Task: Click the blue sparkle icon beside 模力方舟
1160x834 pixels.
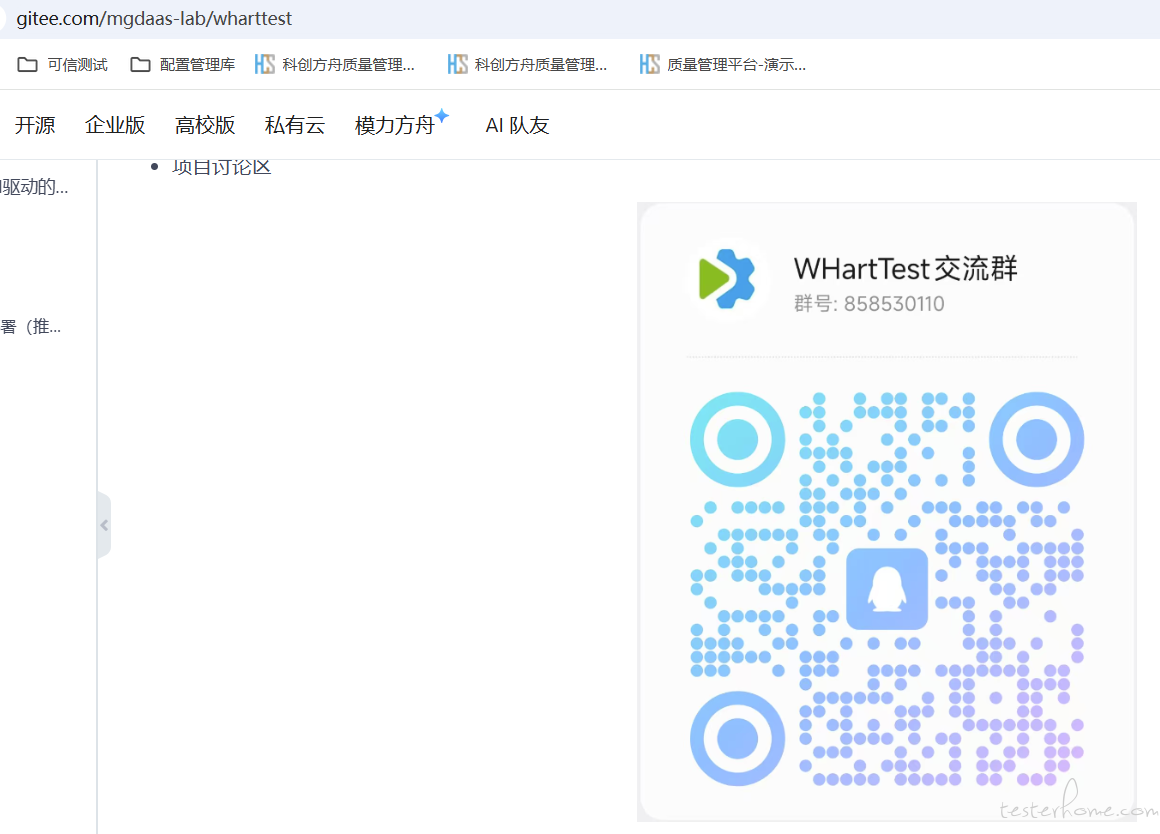Action: point(442,116)
